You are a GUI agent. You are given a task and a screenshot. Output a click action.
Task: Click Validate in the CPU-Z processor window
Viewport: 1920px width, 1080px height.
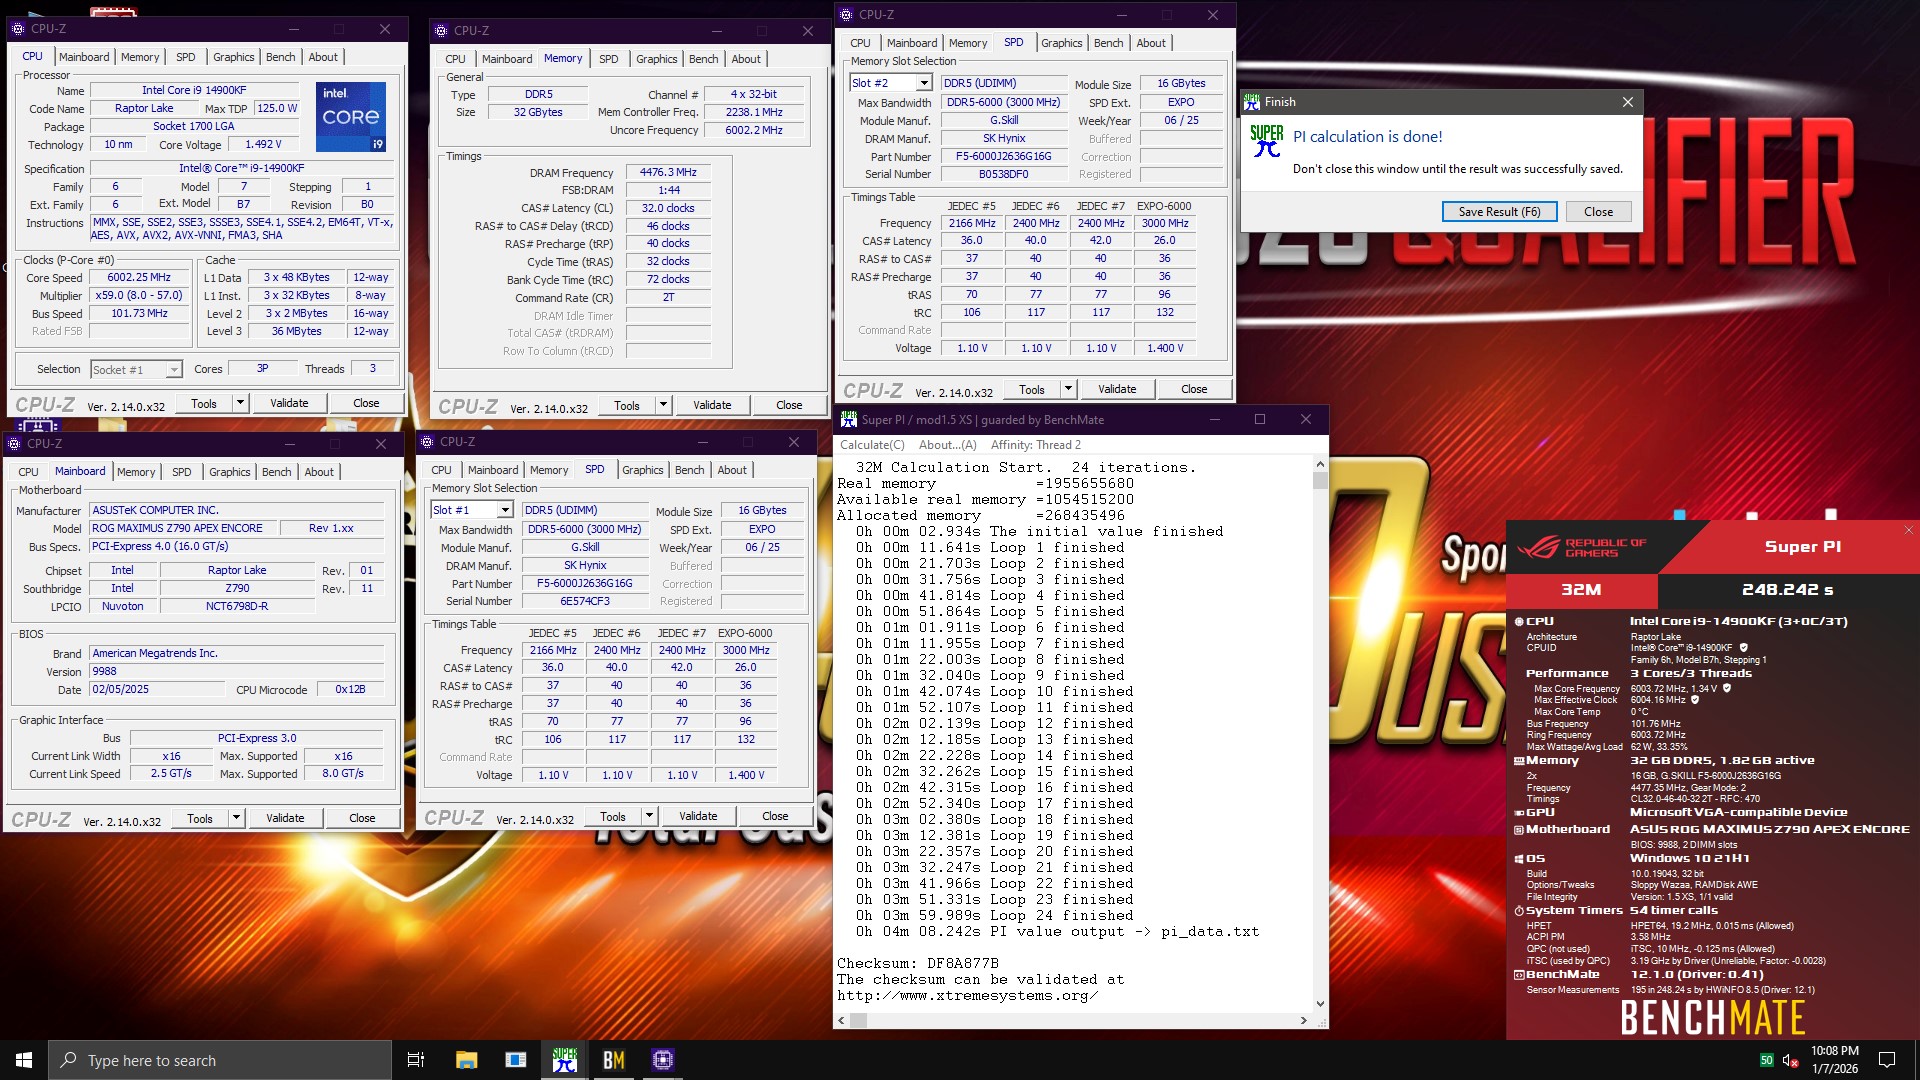(289, 403)
